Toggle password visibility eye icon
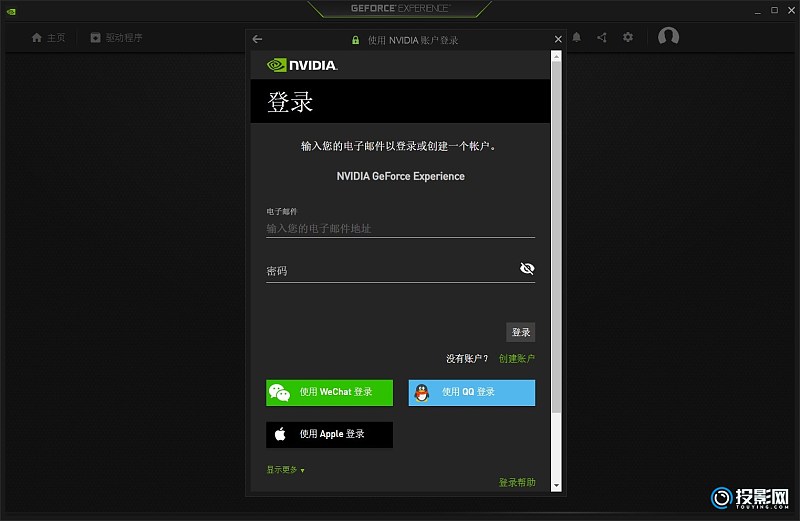Image resolution: width=800 pixels, height=521 pixels. [x=527, y=269]
